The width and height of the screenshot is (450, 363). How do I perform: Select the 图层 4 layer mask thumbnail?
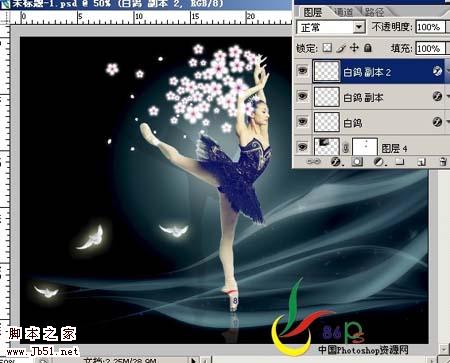click(x=365, y=147)
